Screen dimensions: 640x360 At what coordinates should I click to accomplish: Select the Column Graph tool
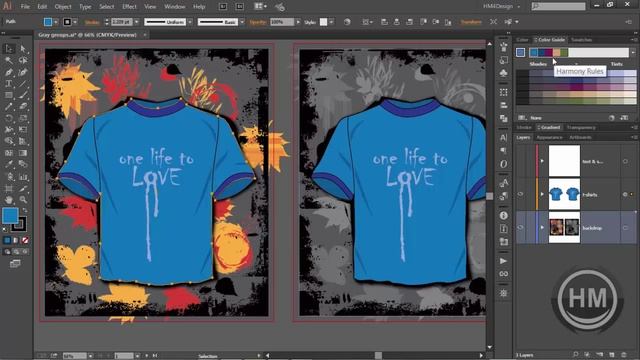tap(23, 177)
